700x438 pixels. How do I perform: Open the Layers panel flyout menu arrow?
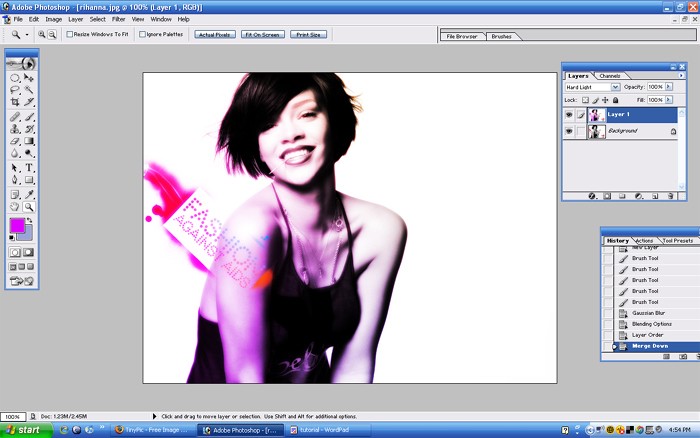pyautogui.click(x=681, y=76)
